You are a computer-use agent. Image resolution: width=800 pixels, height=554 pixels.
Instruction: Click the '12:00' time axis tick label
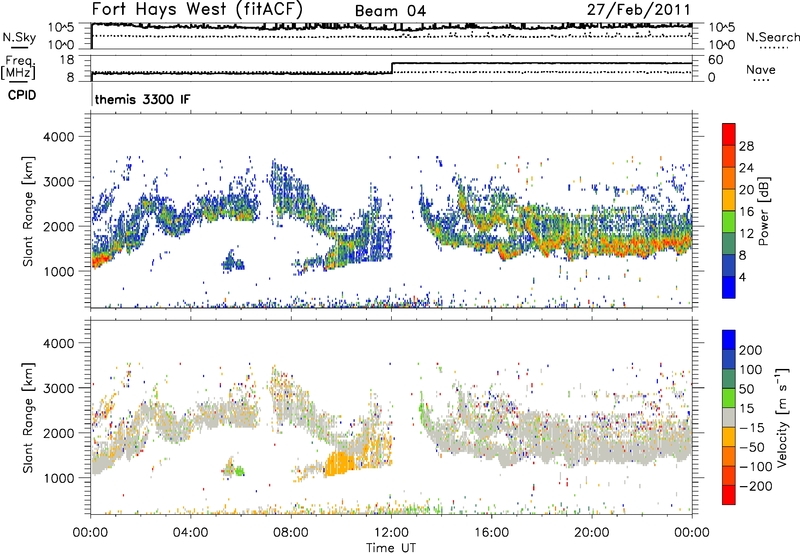pyautogui.click(x=391, y=533)
